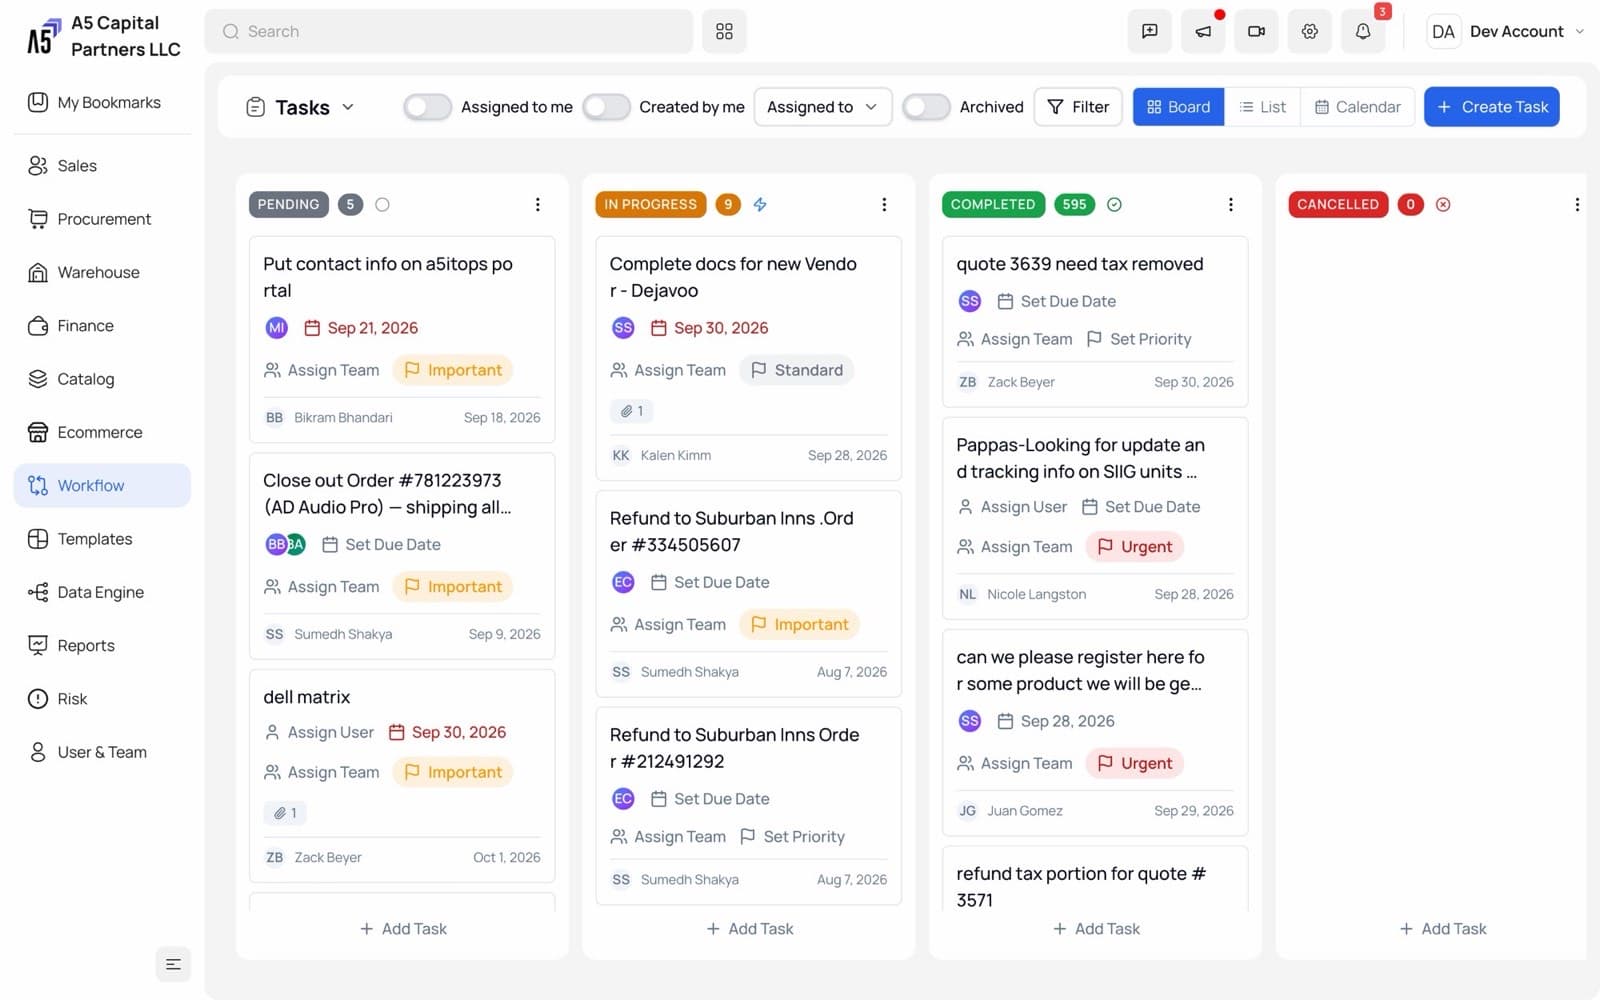The width and height of the screenshot is (1600, 1000).
Task: Click the Search input field
Action: 448,32
